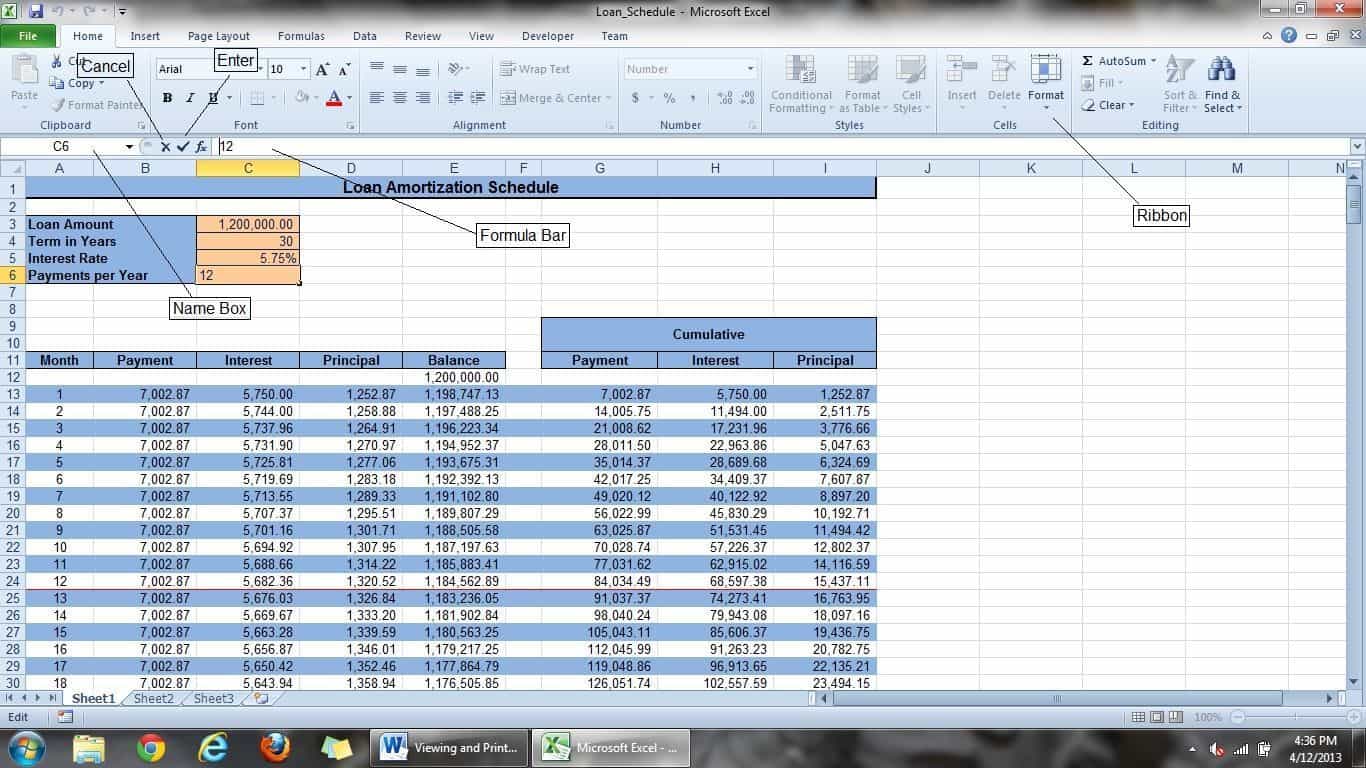Viewport: 1366px width, 768px height.
Task: Open the Number format dropdown
Action: [x=751, y=69]
